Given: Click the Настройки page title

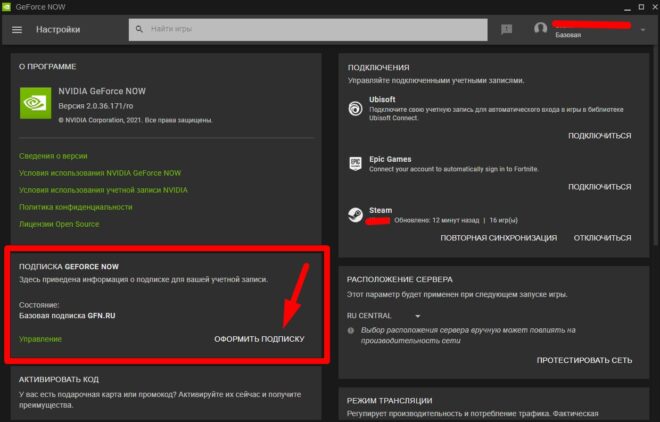Looking at the screenshot, I should click(58, 29).
